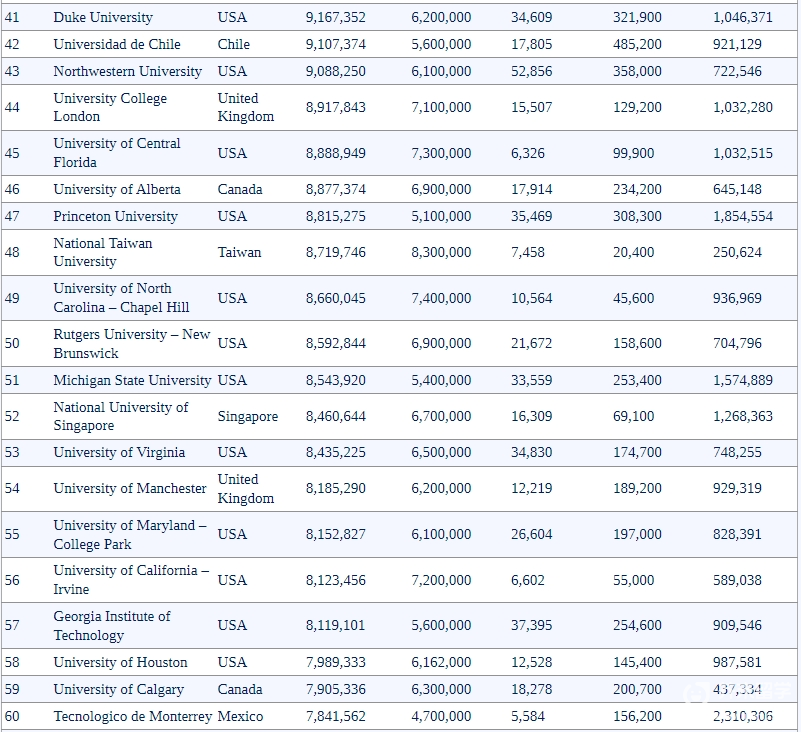Click Northwestern University row name
The height and width of the screenshot is (732, 801).
tap(127, 71)
